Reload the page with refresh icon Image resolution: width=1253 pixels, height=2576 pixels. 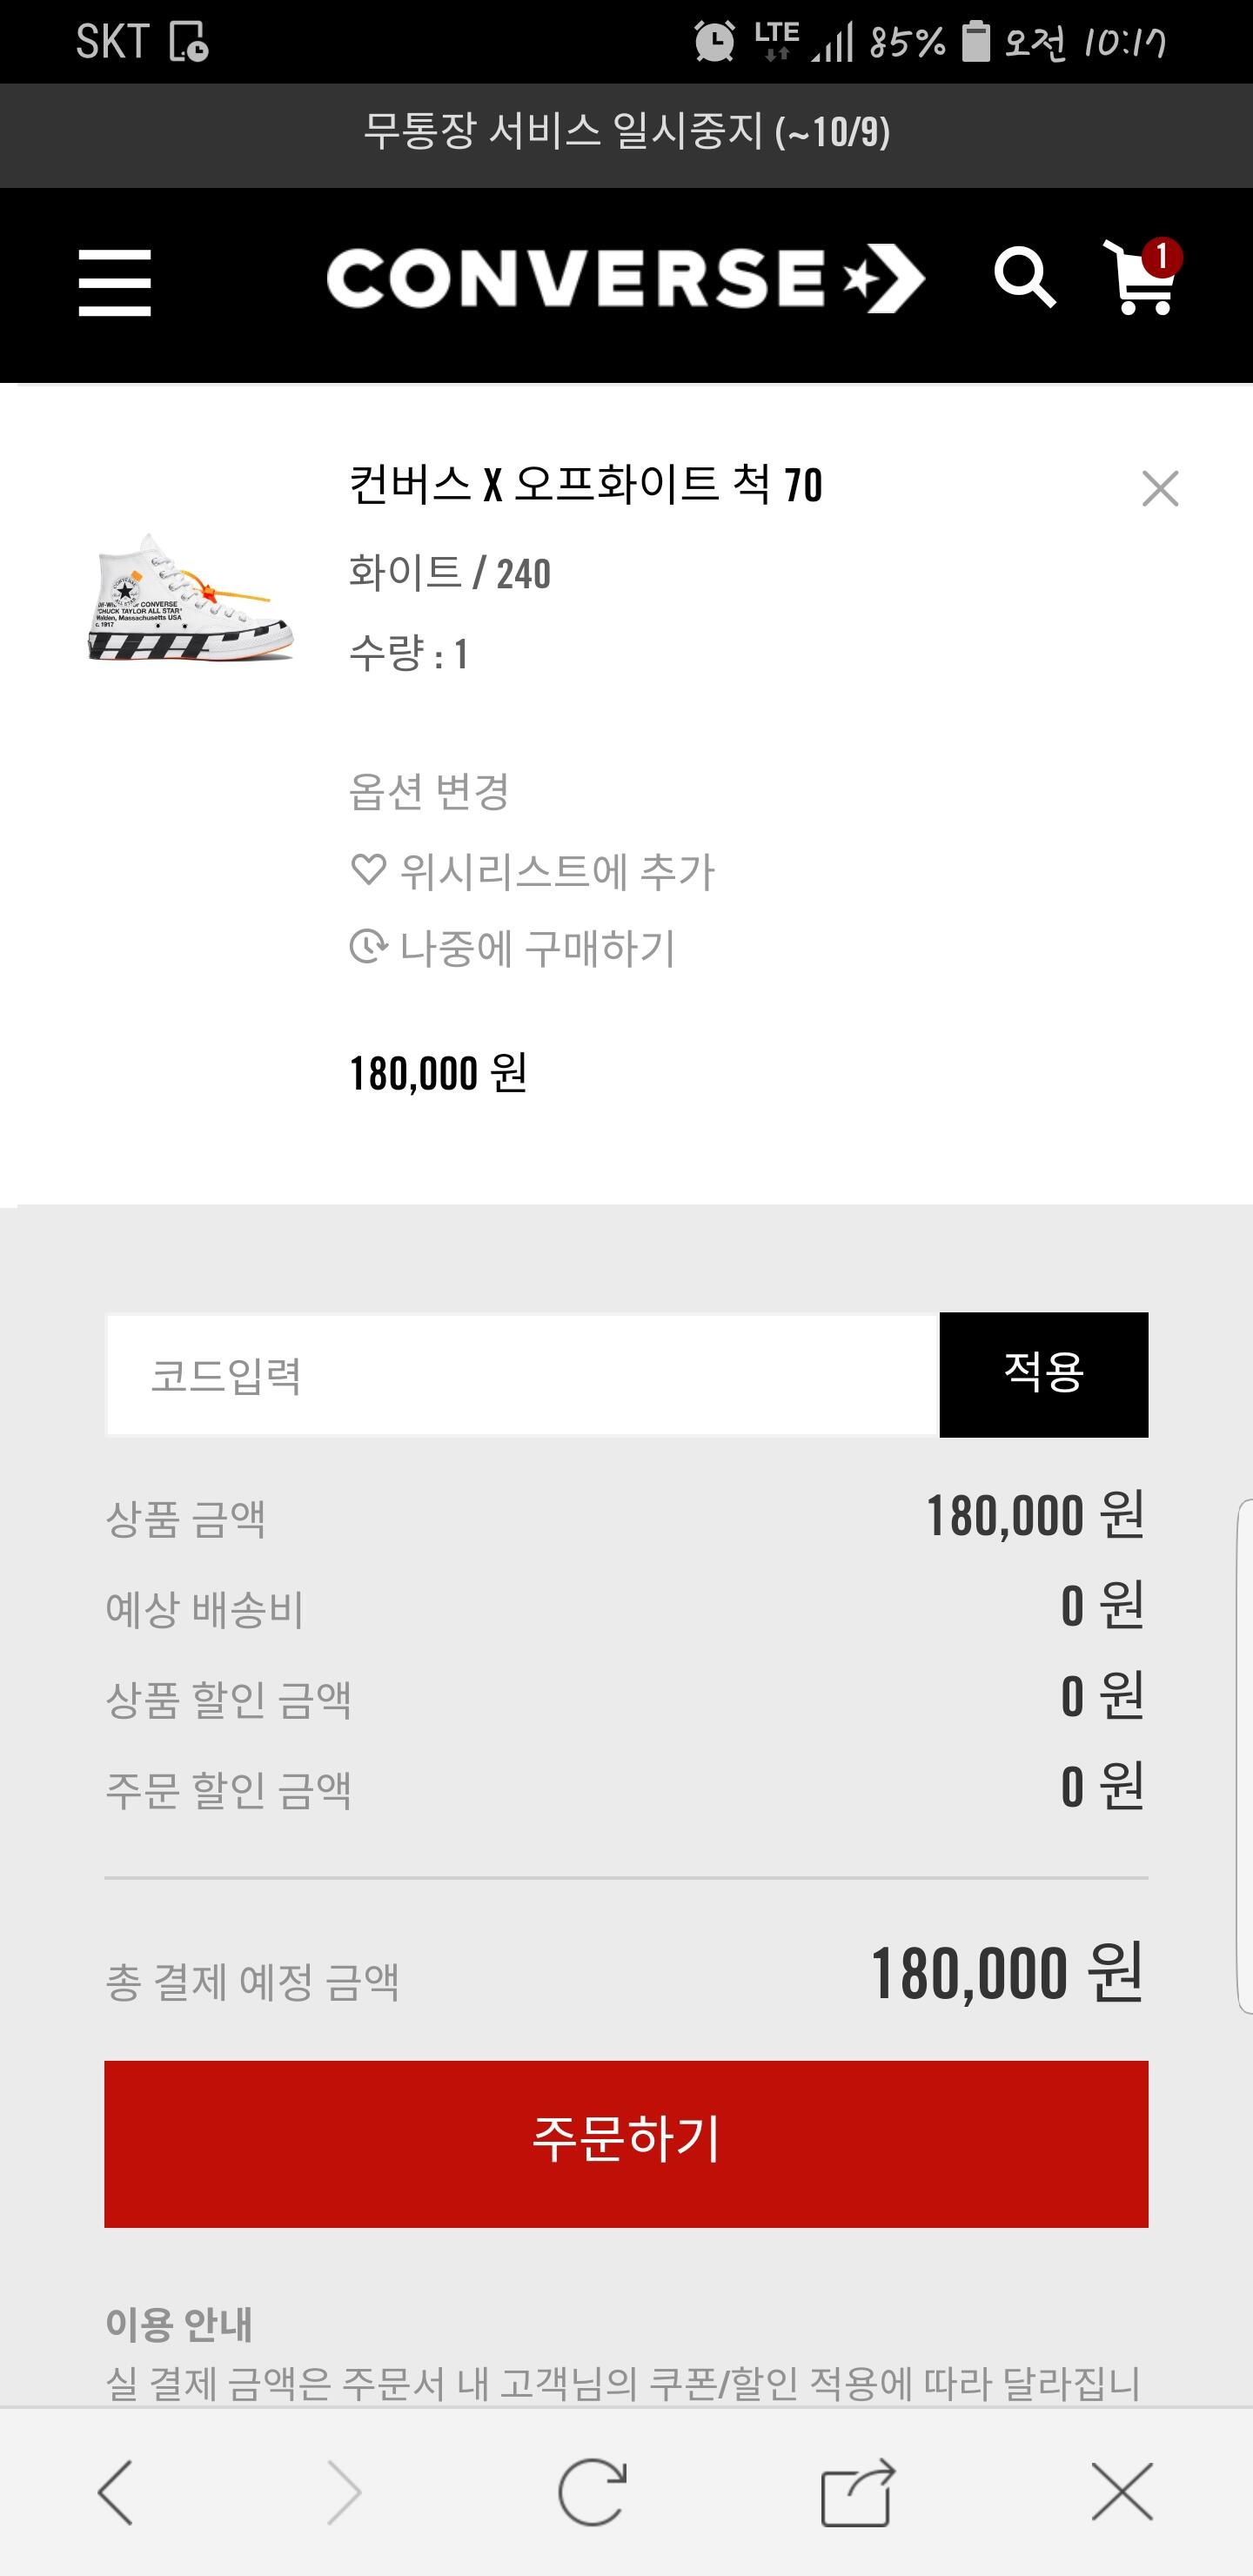coord(592,2492)
